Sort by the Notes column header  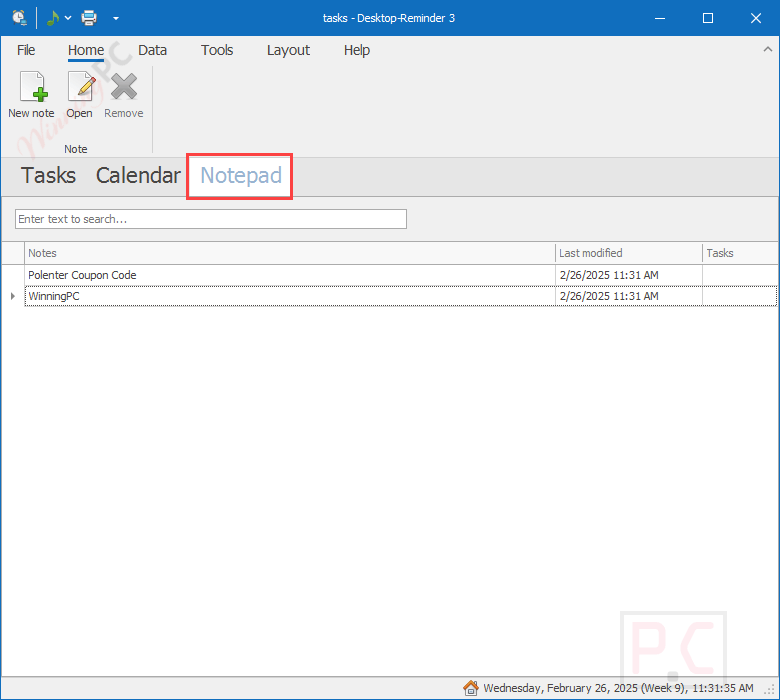point(290,253)
